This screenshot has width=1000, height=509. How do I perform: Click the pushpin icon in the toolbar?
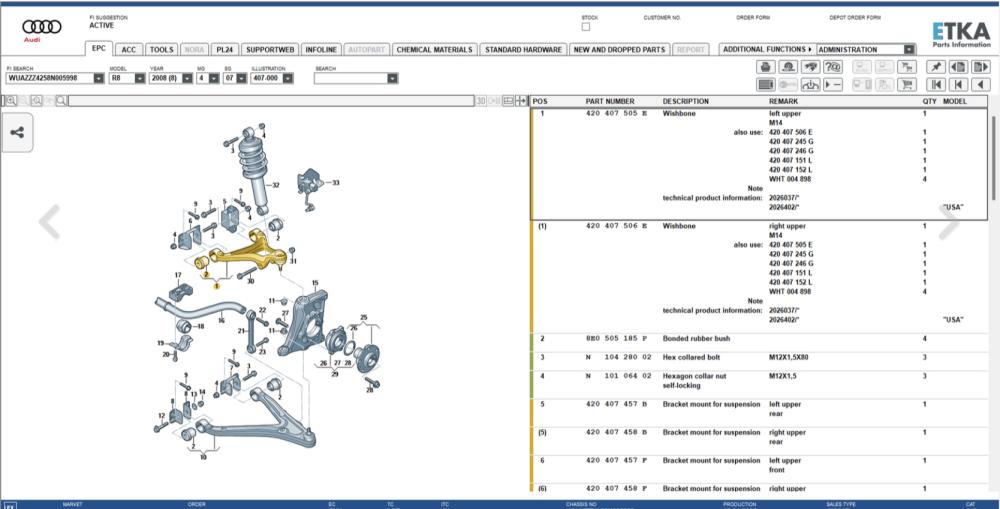[936, 67]
